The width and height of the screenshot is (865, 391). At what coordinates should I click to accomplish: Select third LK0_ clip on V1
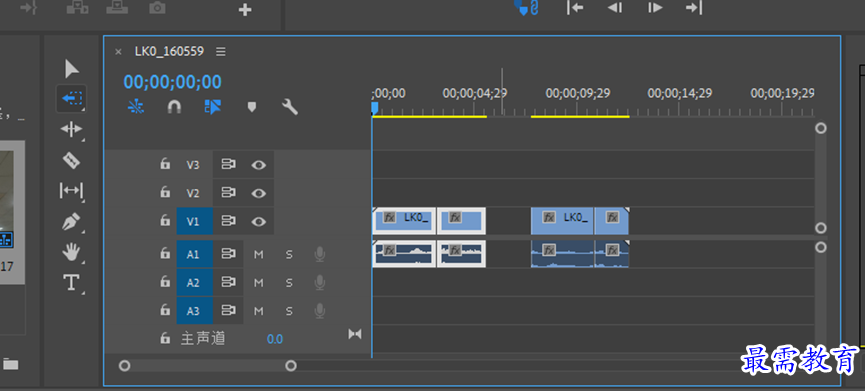[x=562, y=221]
